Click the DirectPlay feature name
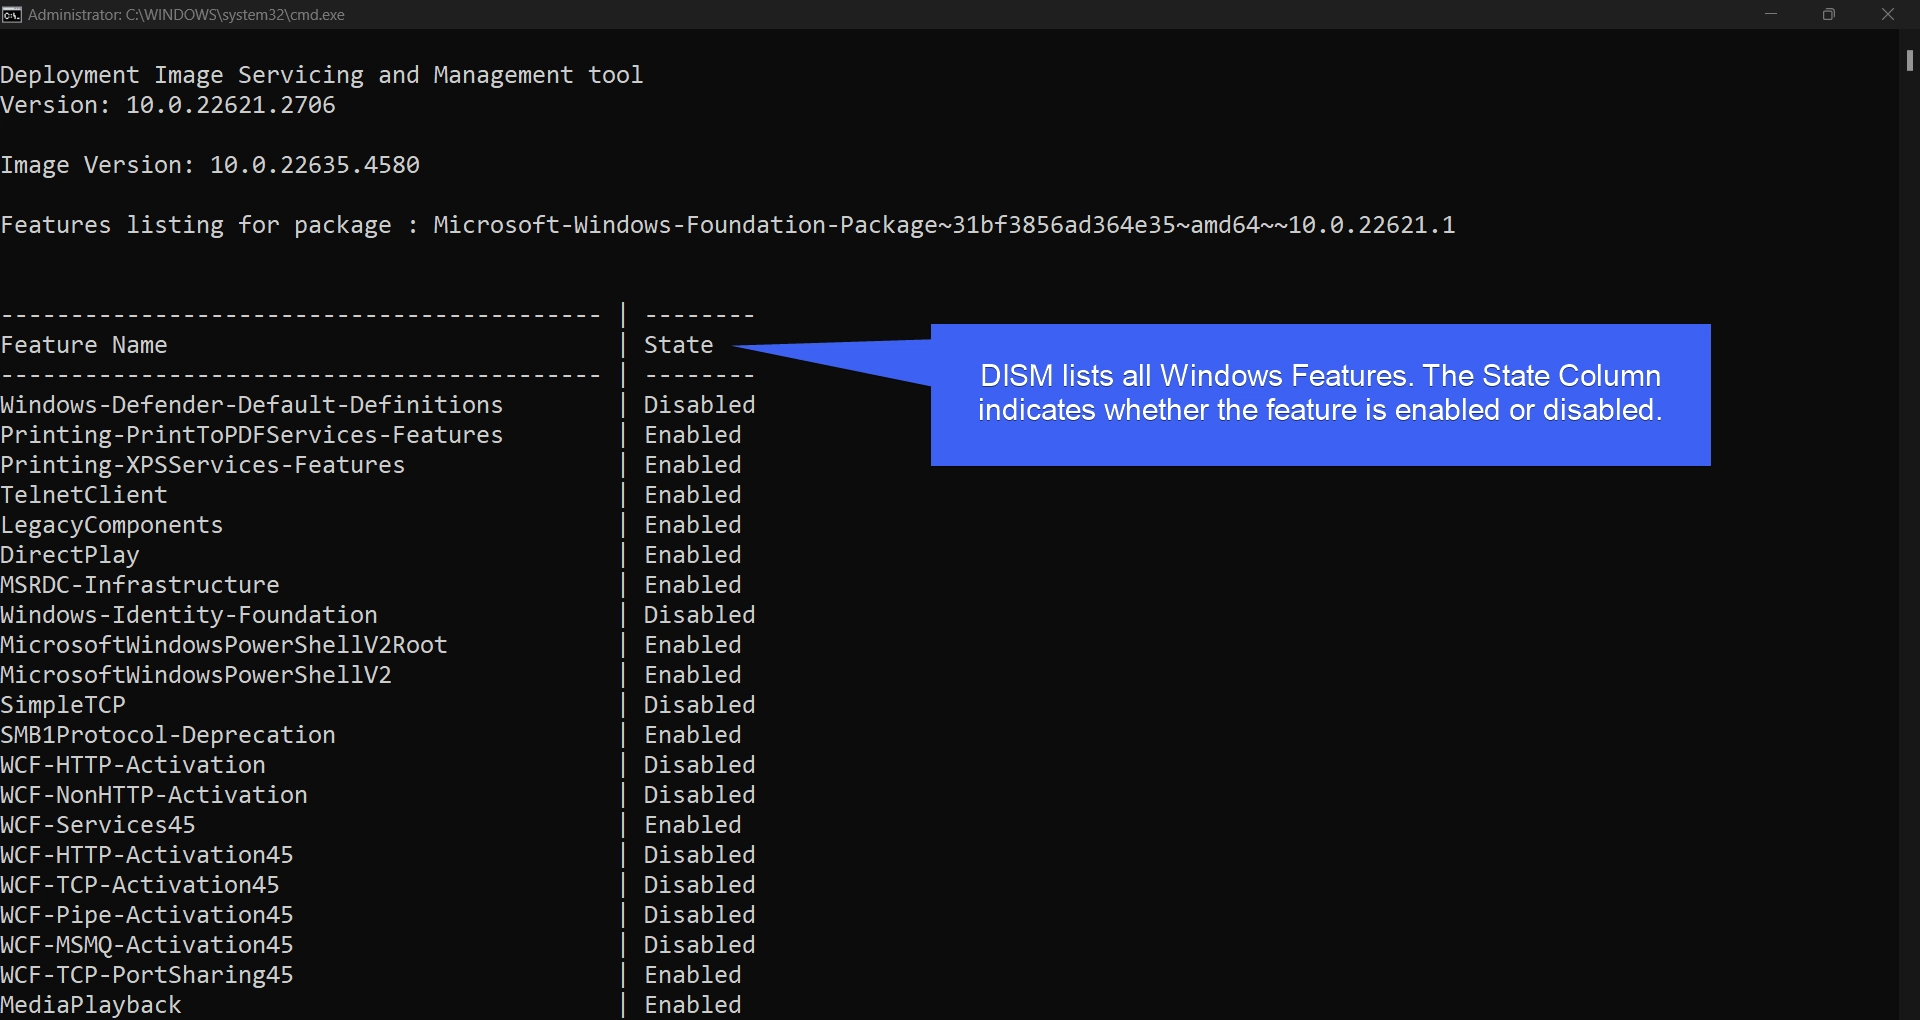Screen dimensions: 1920x1020 70,555
